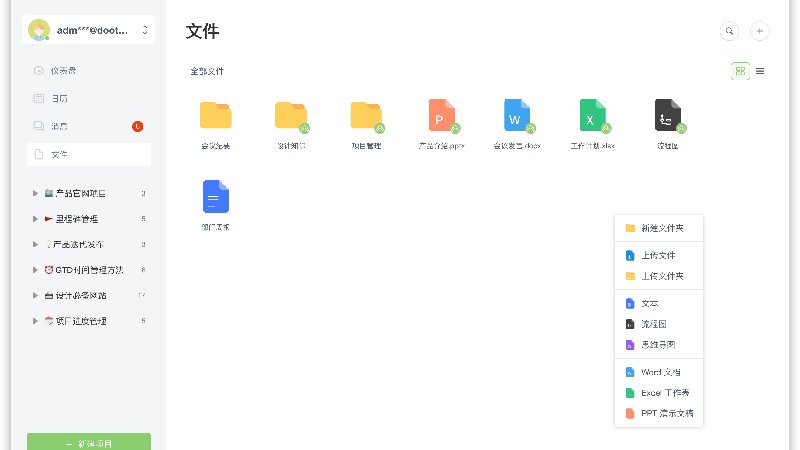Screen dimensions: 800x450
Task: Create a new 思维导图 mind map
Action: 659,345
